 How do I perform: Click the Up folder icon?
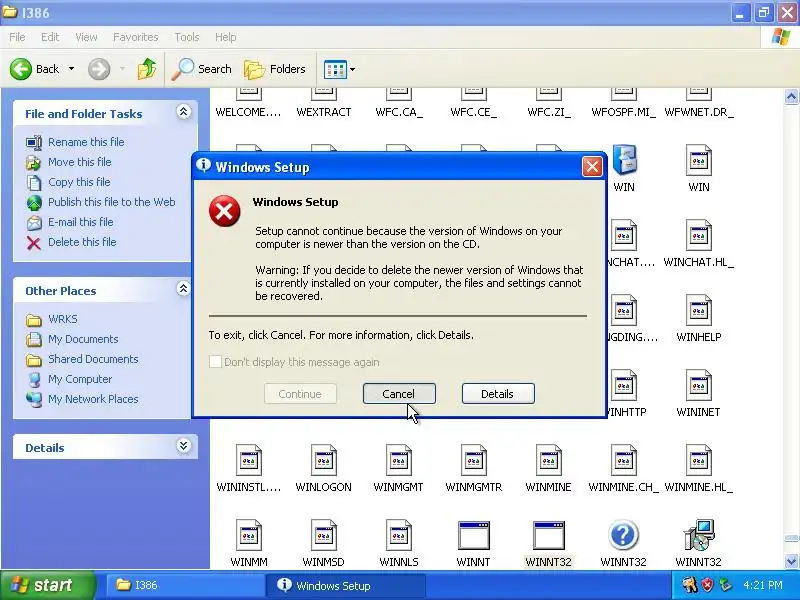pos(147,69)
